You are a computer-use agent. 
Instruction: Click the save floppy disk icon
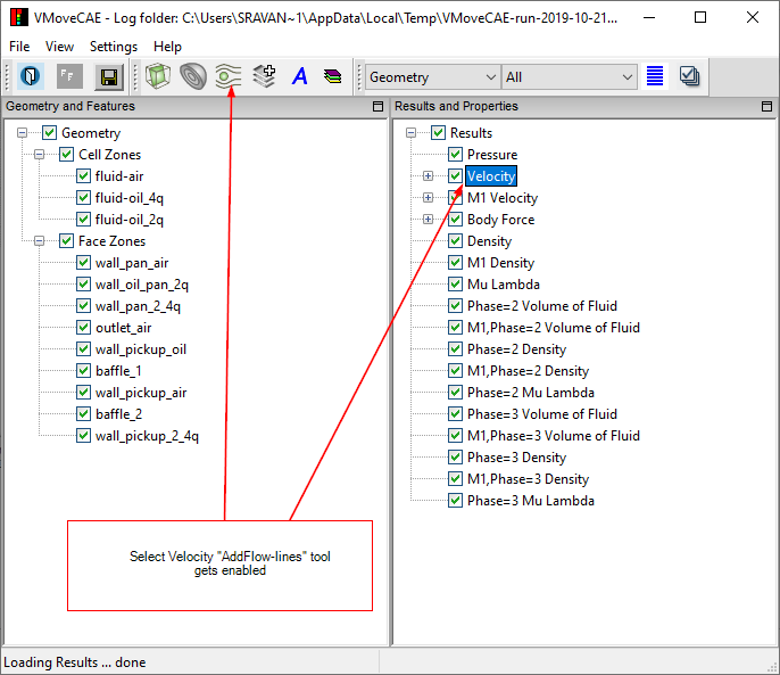[x=109, y=77]
